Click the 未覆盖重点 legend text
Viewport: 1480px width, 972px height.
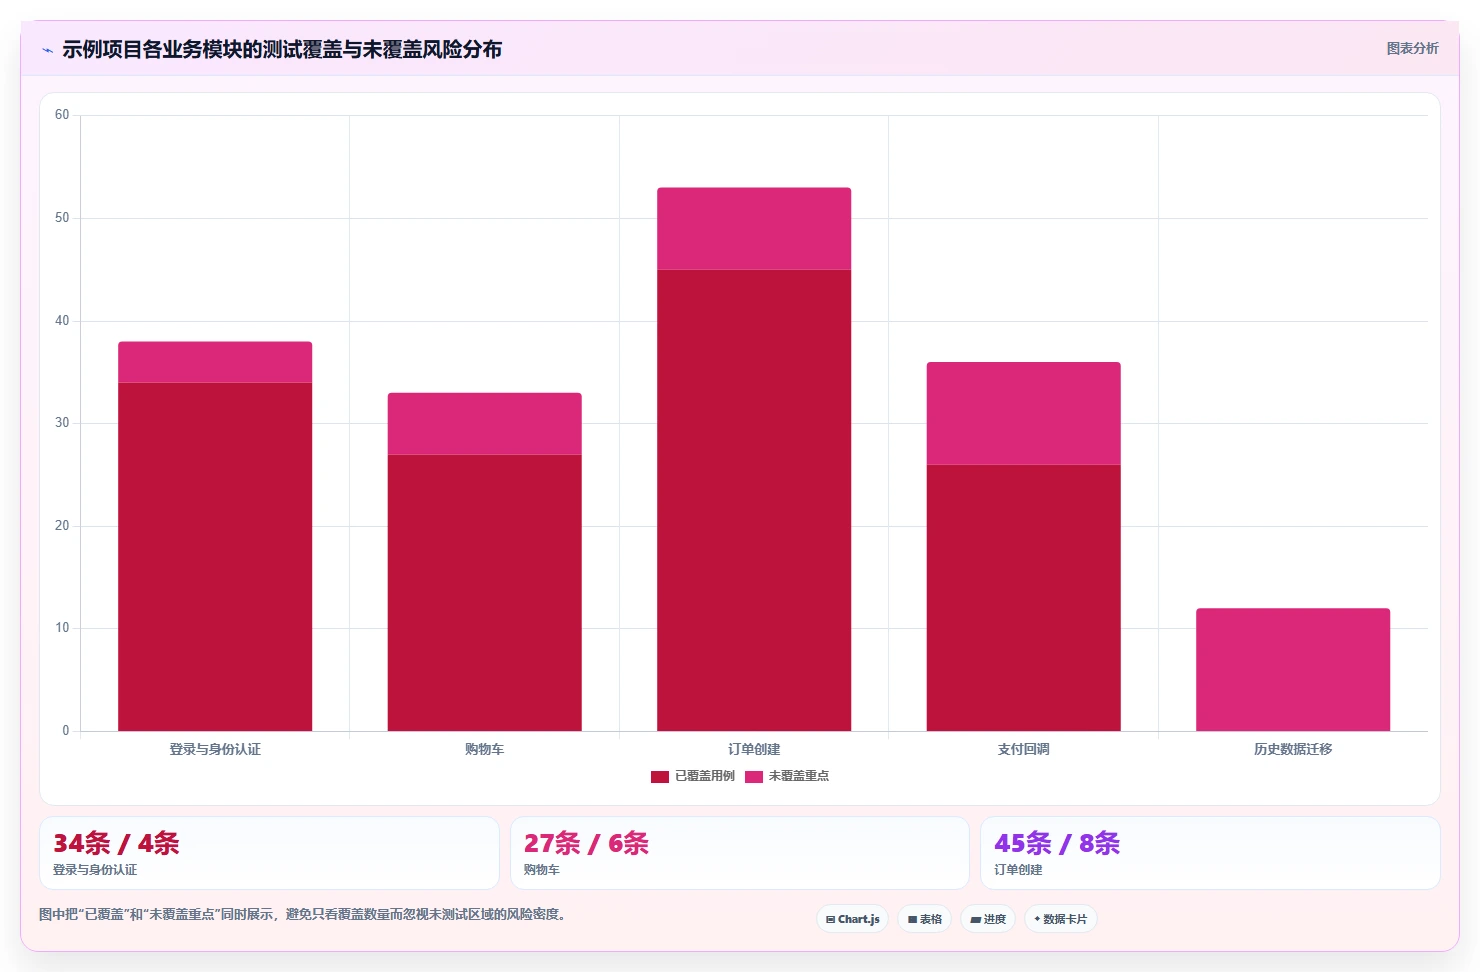pos(799,776)
